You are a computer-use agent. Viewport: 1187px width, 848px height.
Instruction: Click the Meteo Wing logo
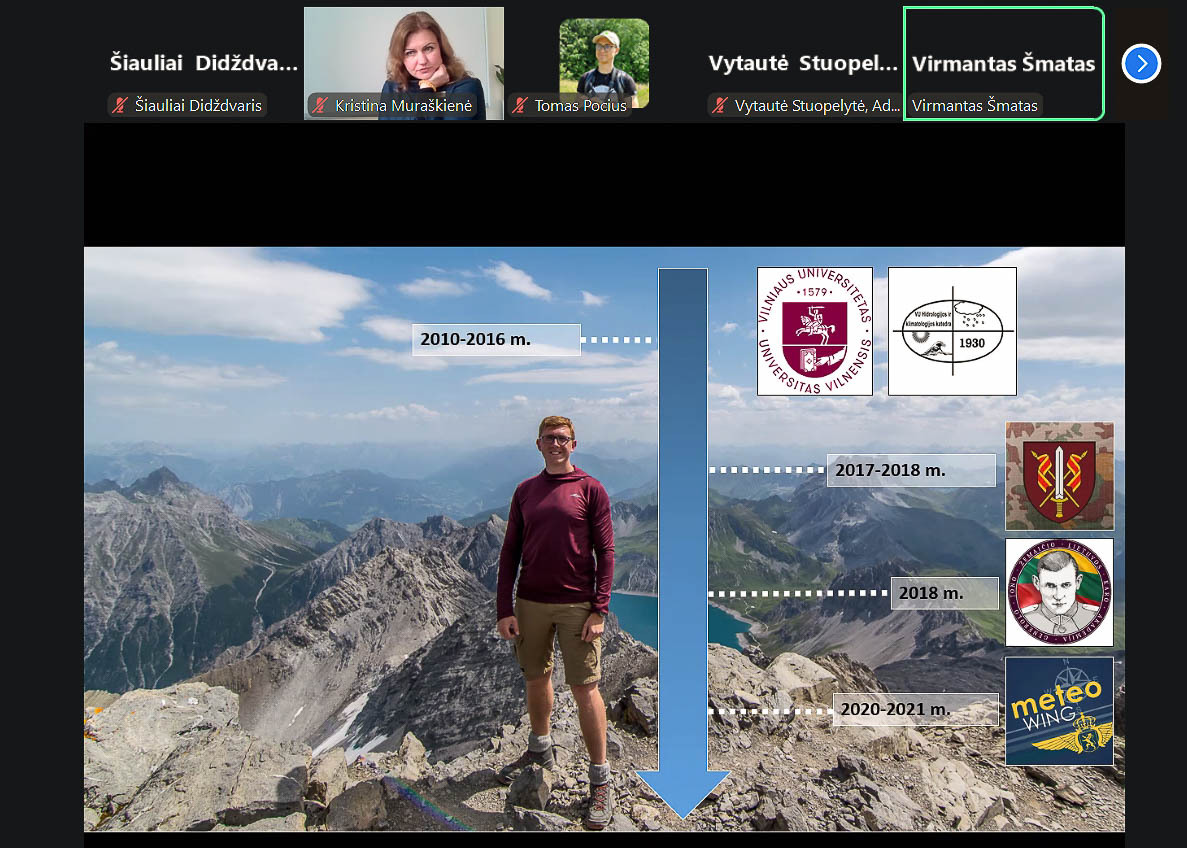tap(1059, 711)
